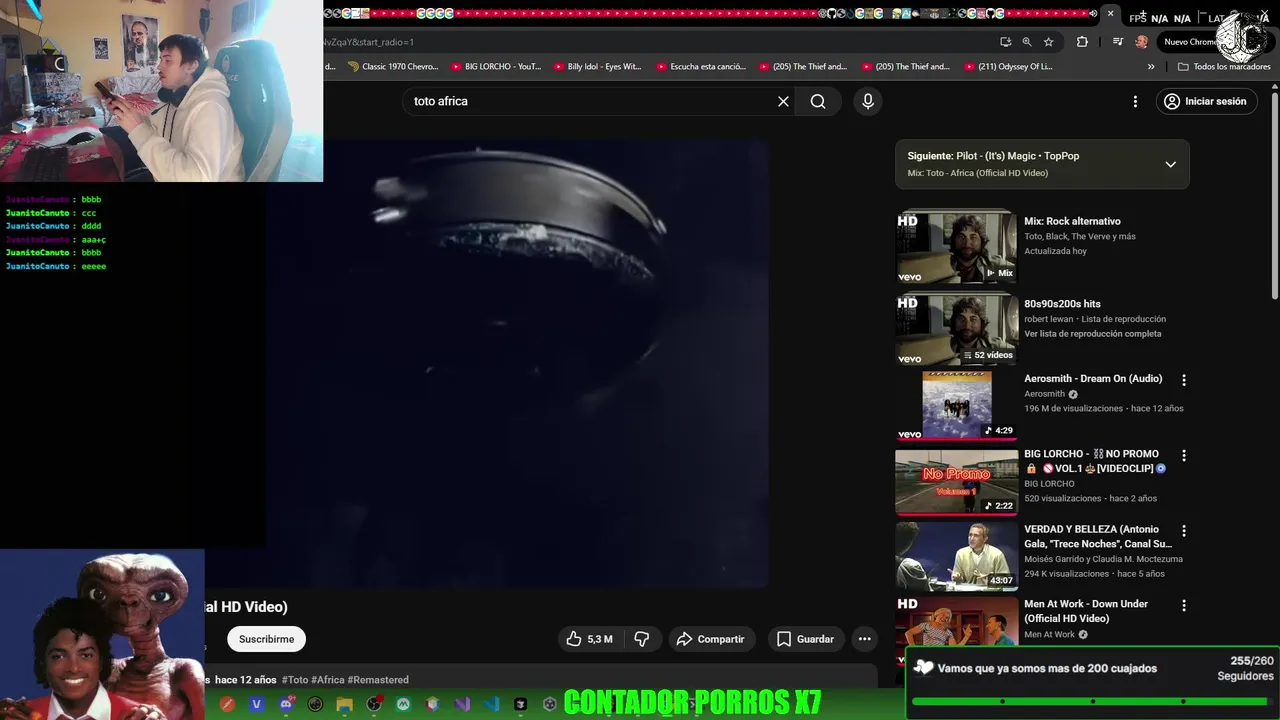
Task: Show hidden bookmarks overflow chevron
Action: click(1151, 67)
